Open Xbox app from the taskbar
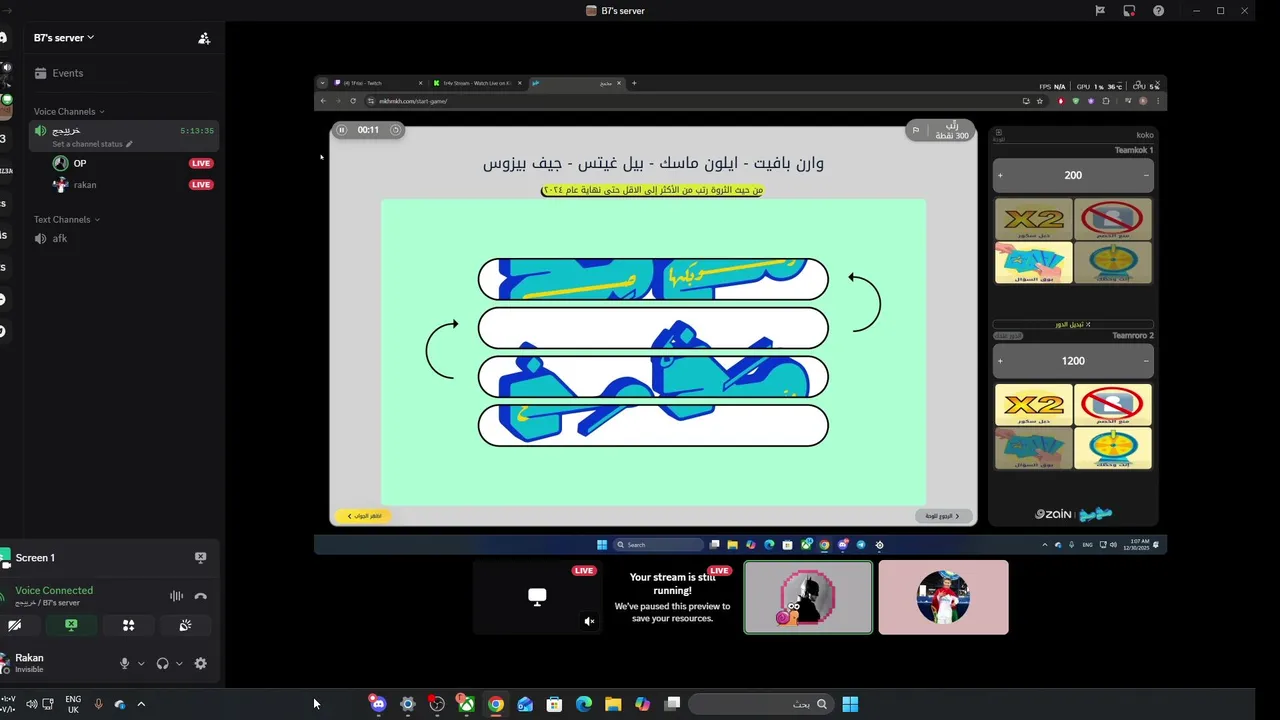This screenshot has height=720, width=1280. click(466, 704)
